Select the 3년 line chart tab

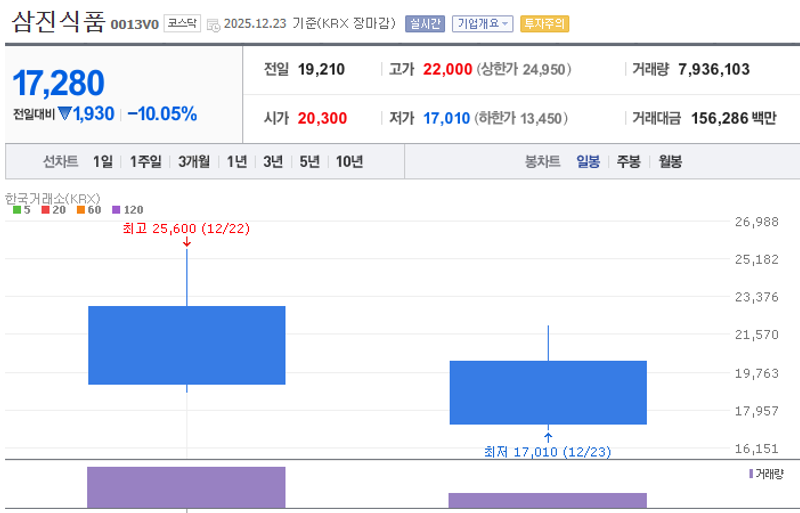(273, 162)
